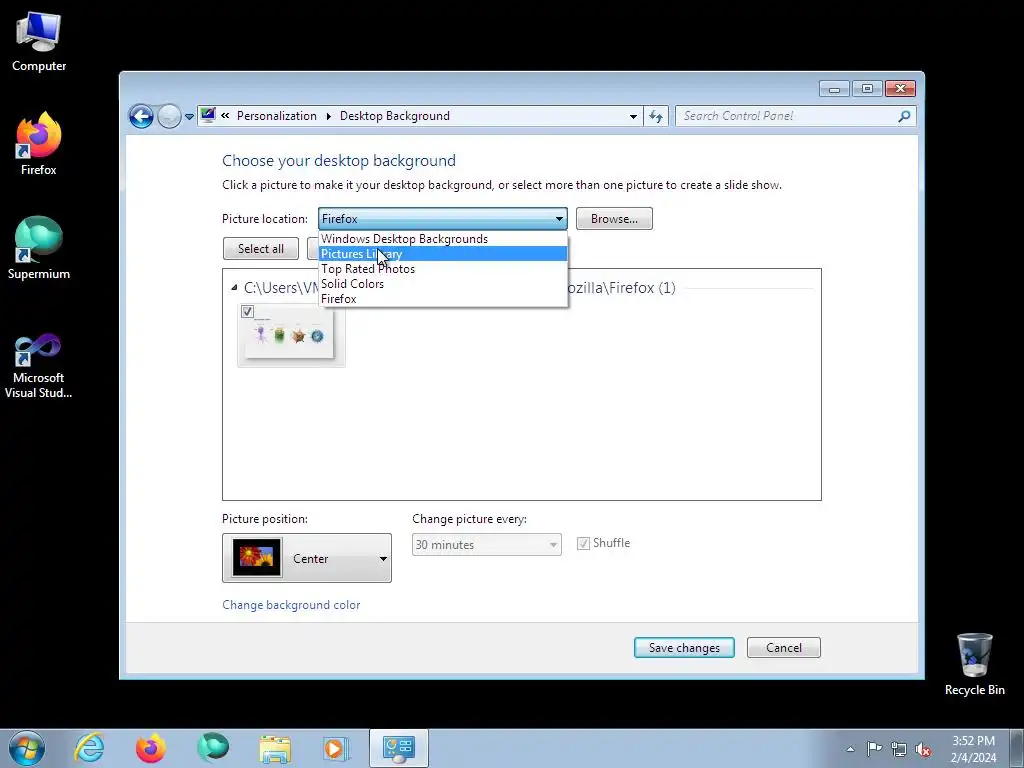1024x768 pixels.
Task: Click the search magnifier icon
Action: coord(904,116)
